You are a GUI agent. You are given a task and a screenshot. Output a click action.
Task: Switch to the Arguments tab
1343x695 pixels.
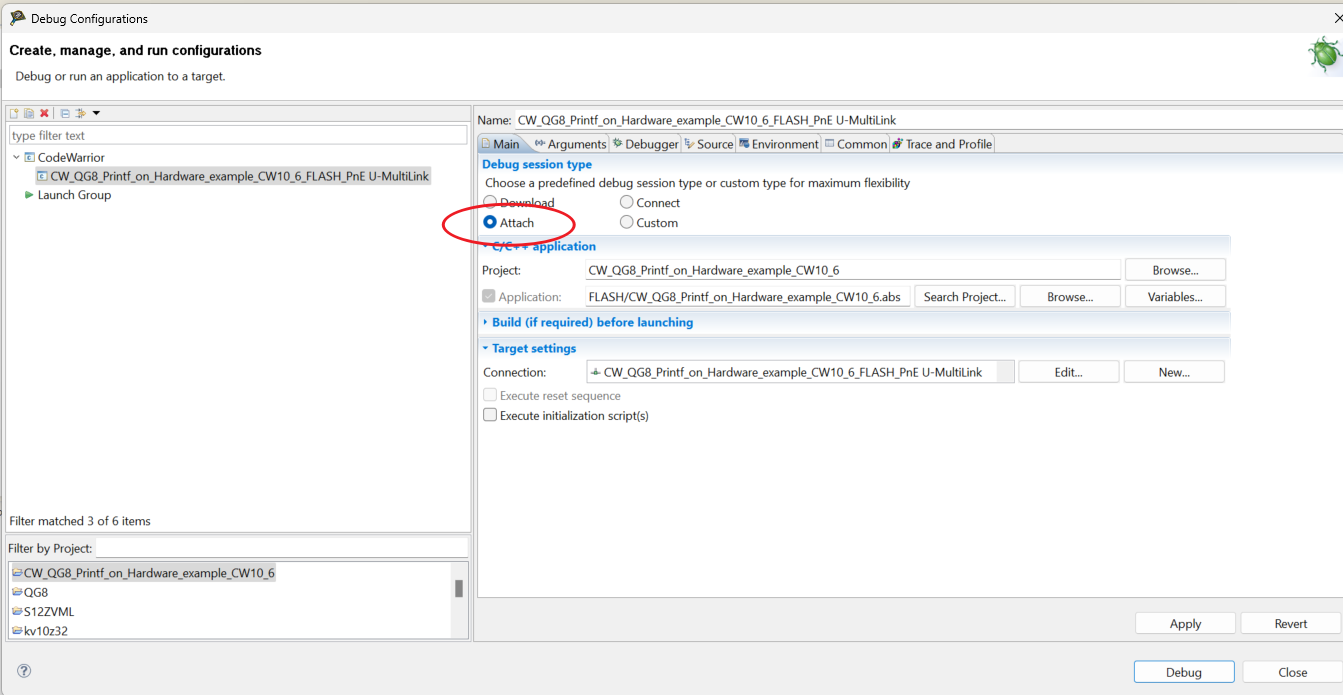click(570, 144)
